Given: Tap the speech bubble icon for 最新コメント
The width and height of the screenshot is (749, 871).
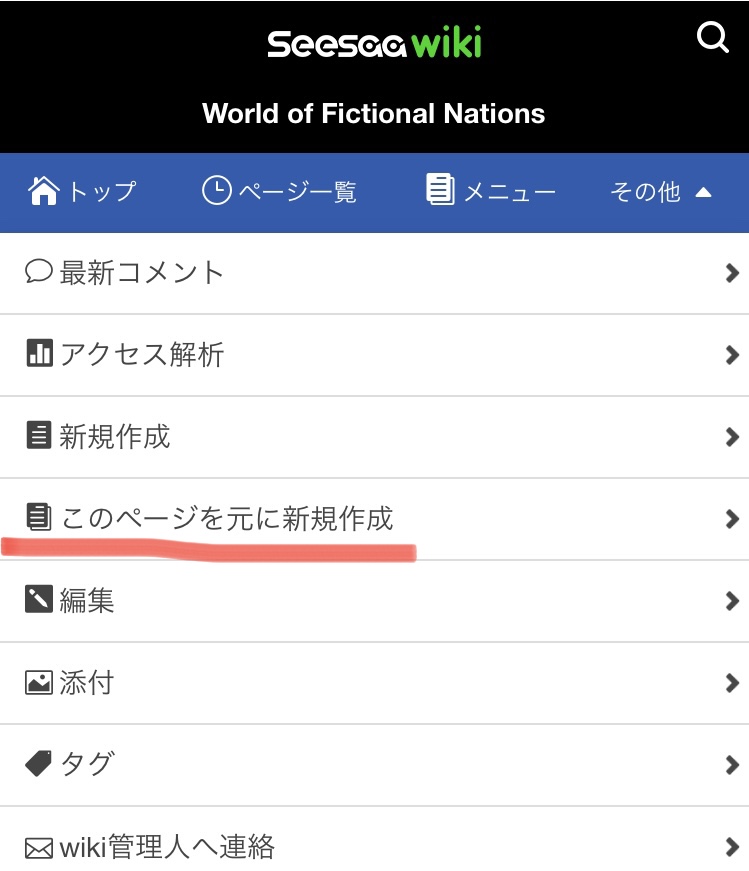Looking at the screenshot, I should pyautogui.click(x=39, y=272).
